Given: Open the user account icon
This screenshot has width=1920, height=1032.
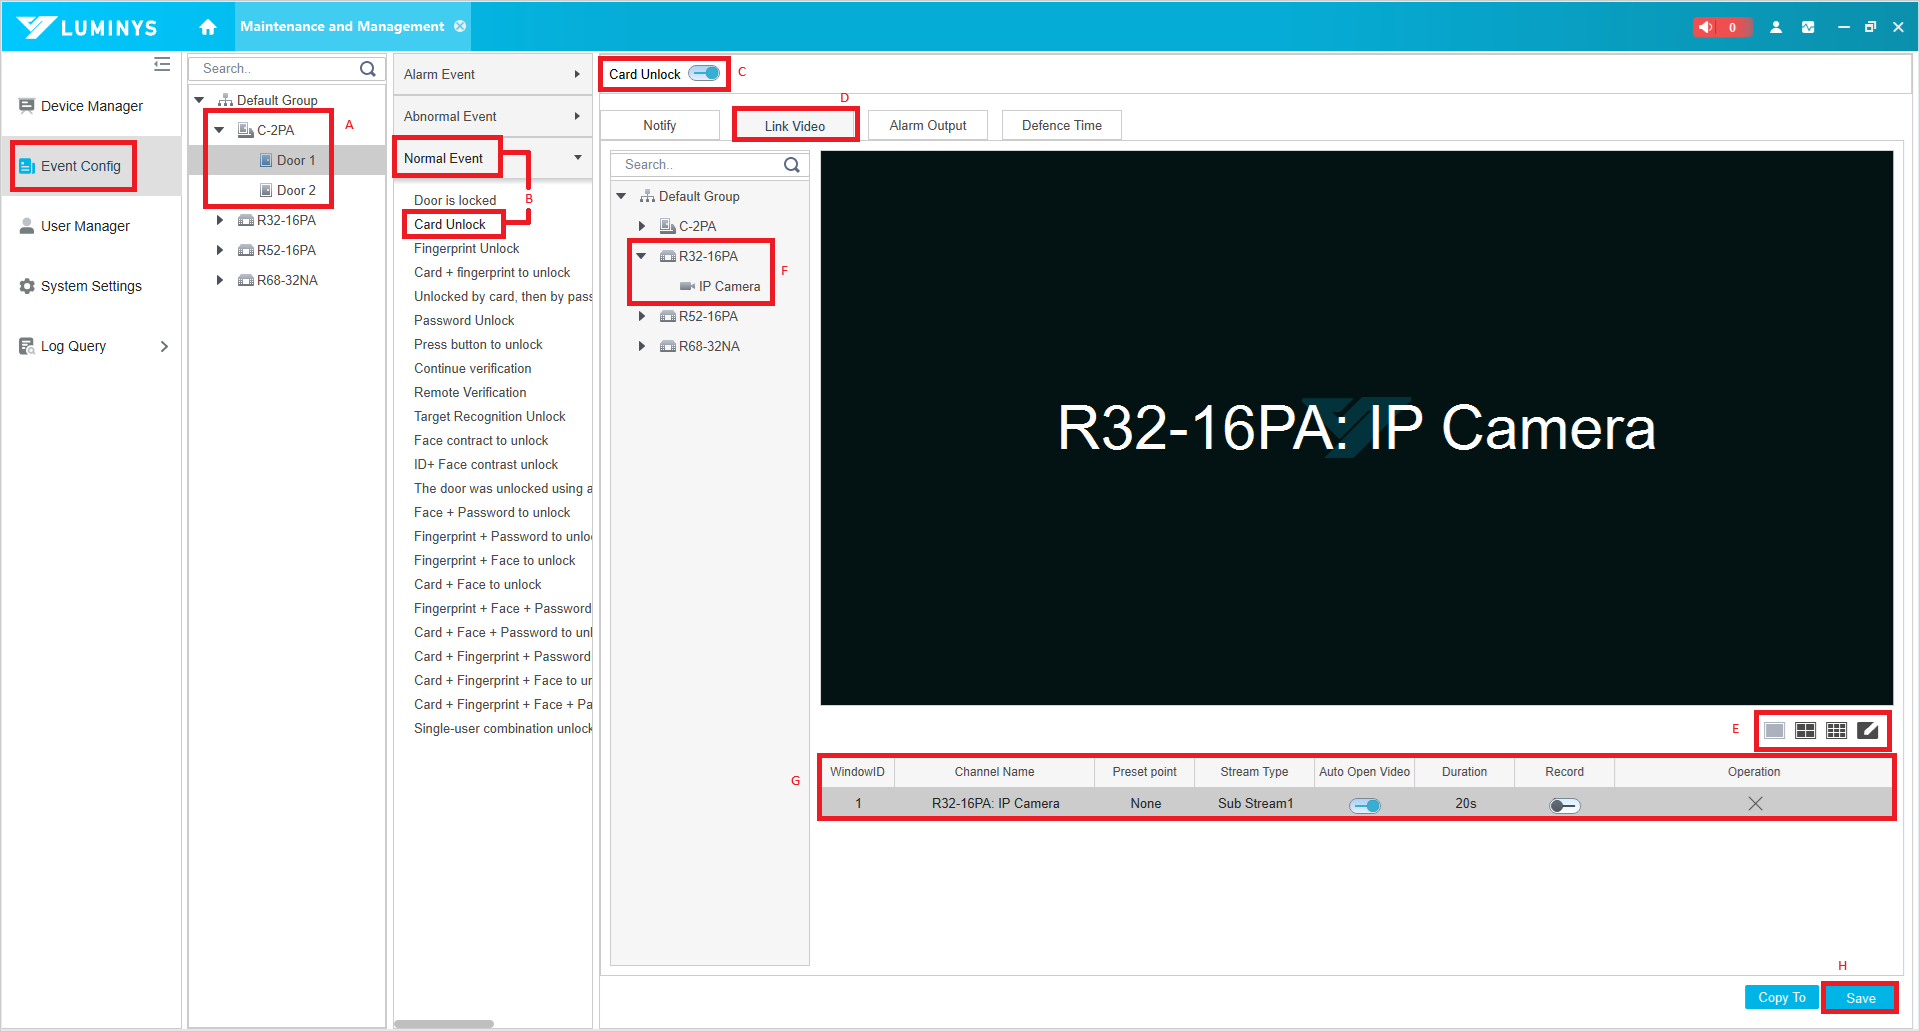Looking at the screenshot, I should pyautogui.click(x=1776, y=27).
